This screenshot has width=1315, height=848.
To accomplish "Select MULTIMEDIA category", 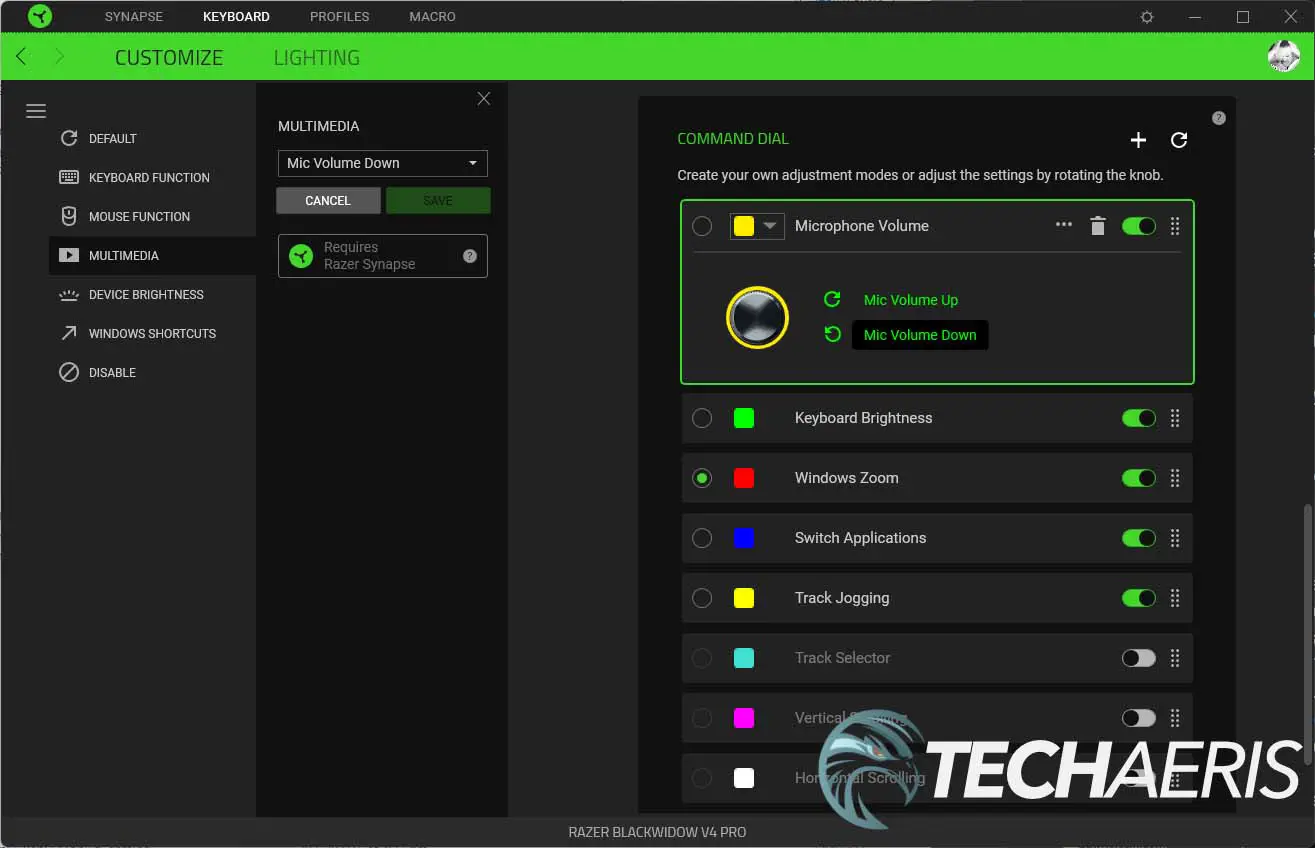I will tap(152, 255).
